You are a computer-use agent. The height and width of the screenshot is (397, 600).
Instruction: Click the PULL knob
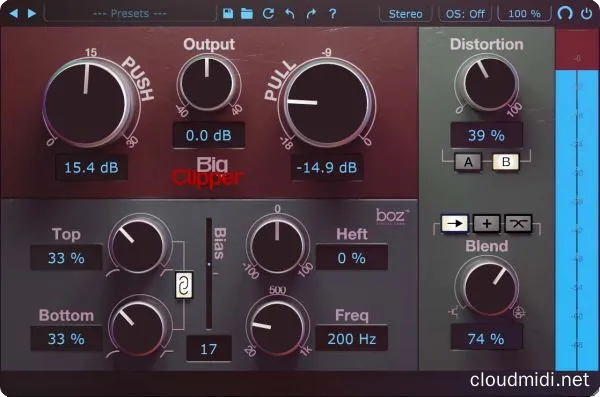pyautogui.click(x=327, y=102)
